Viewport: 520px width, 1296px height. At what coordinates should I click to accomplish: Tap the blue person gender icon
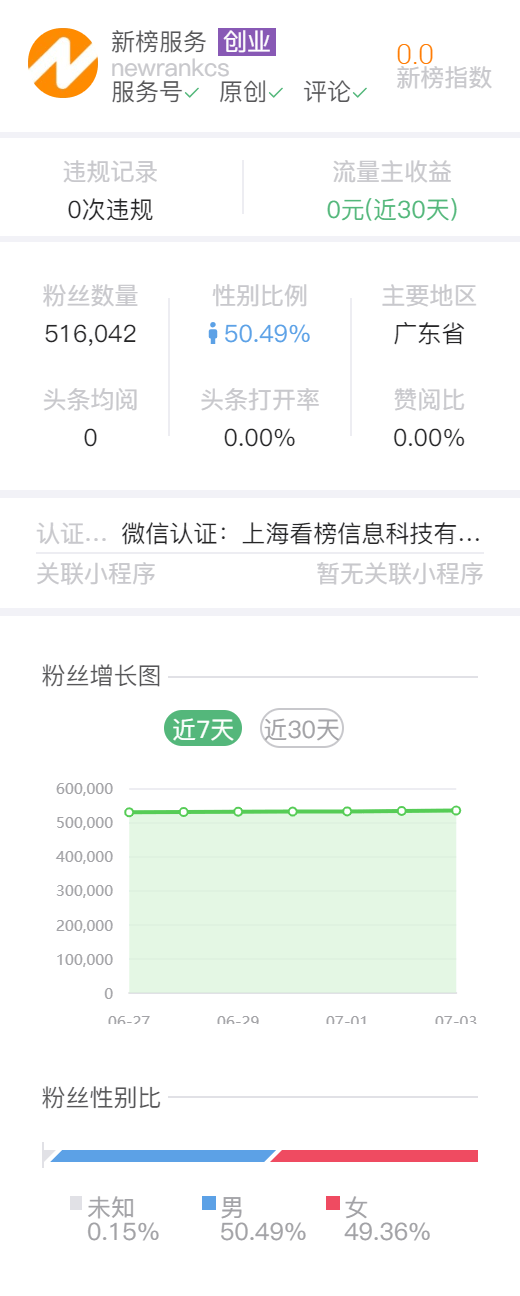pos(212,334)
